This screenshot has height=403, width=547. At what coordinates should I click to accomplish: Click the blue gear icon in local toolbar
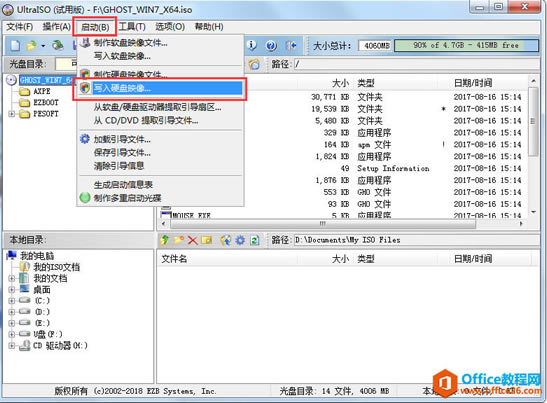coord(240,240)
